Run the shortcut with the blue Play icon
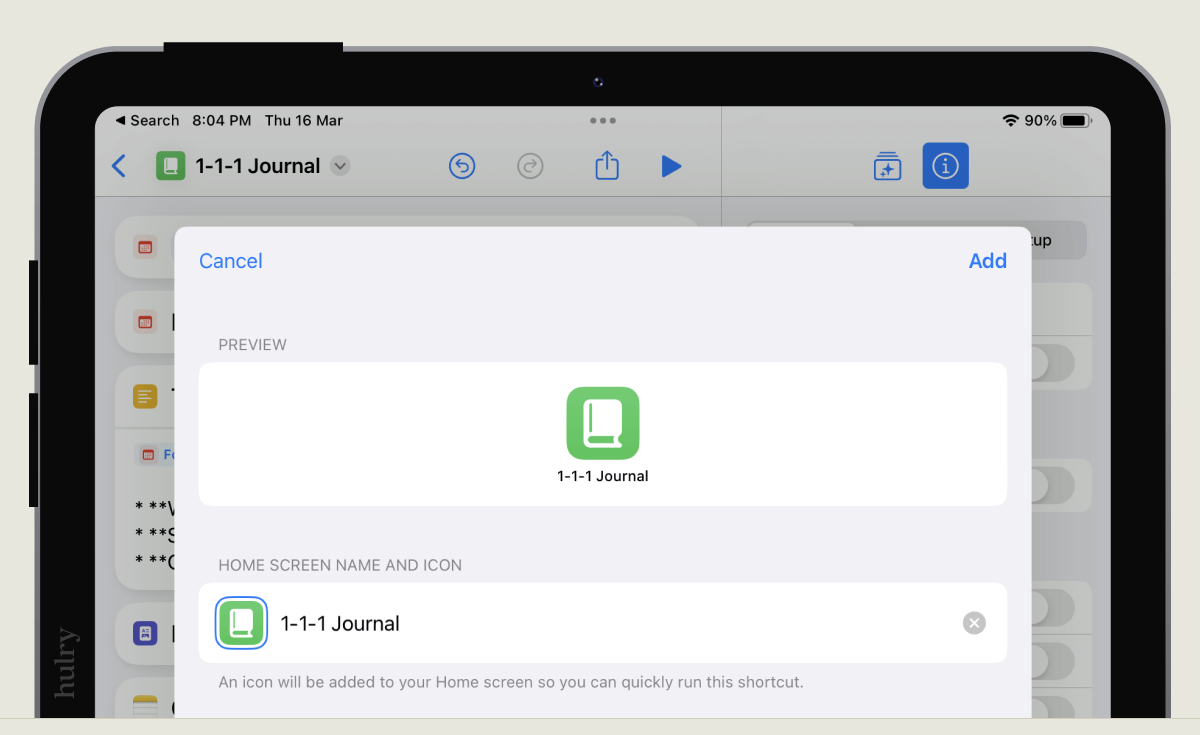This screenshot has height=735, width=1200. click(671, 166)
